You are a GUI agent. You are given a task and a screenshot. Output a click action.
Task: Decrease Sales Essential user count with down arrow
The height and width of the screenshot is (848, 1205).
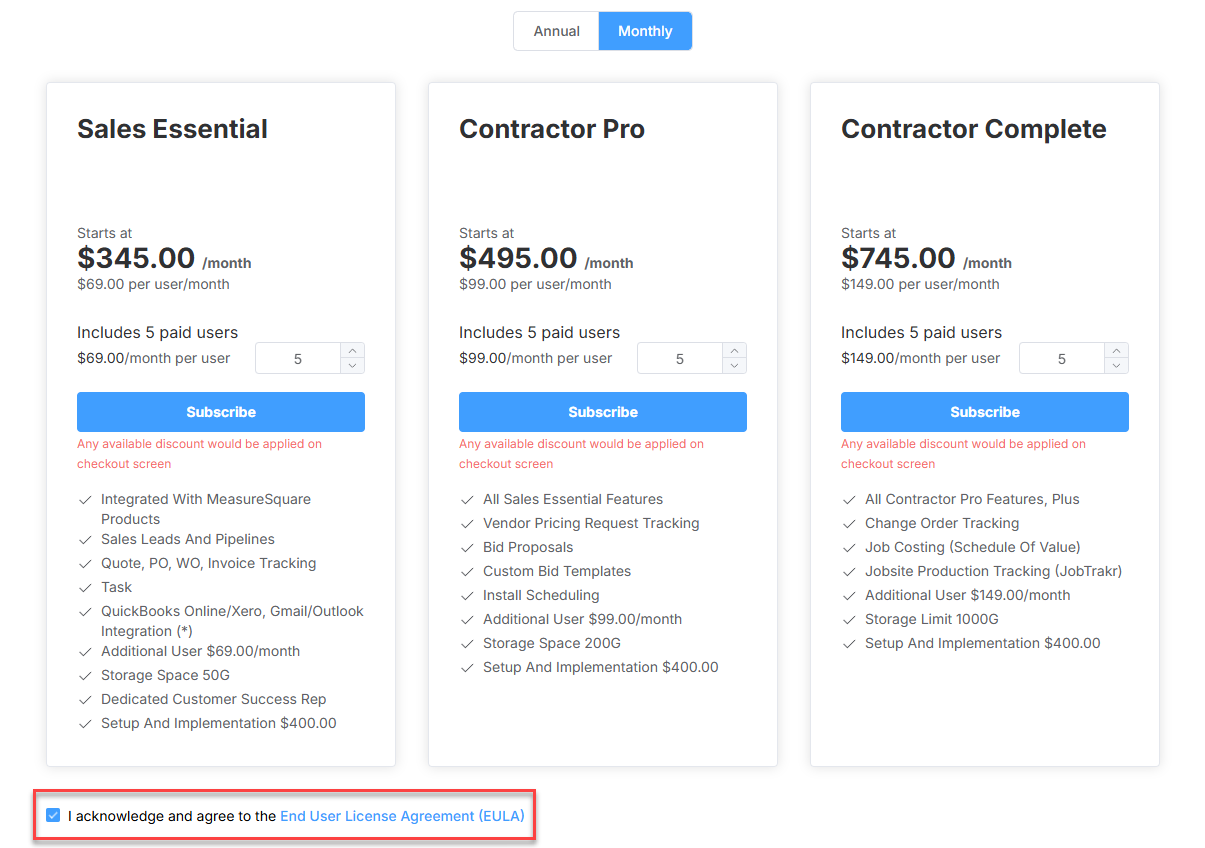pos(352,365)
